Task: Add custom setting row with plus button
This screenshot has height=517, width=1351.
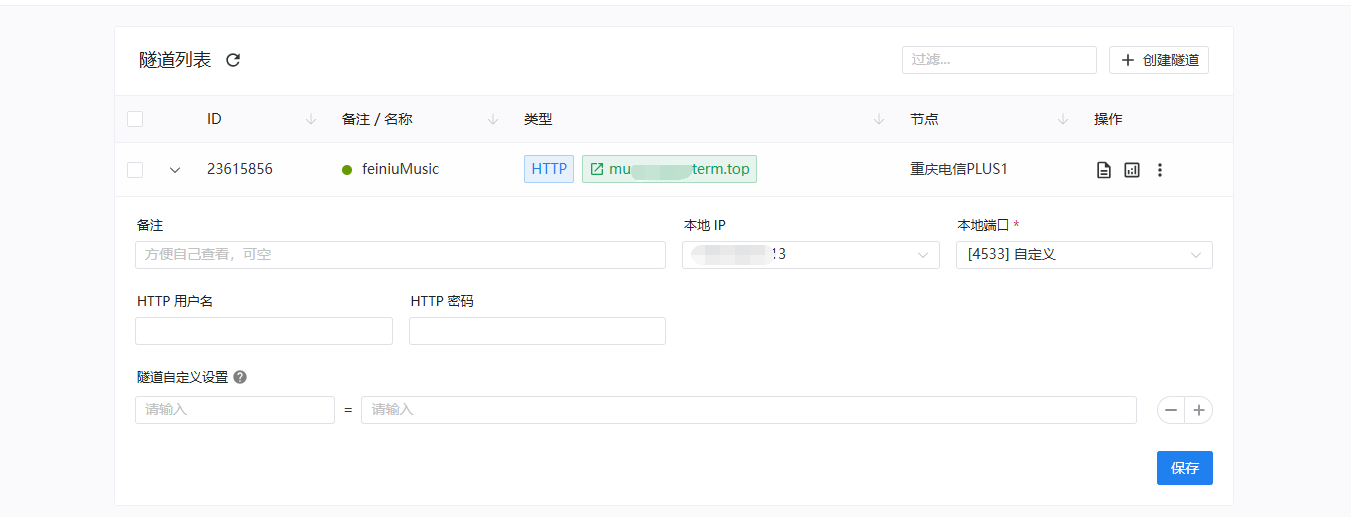Action: [x=1199, y=410]
